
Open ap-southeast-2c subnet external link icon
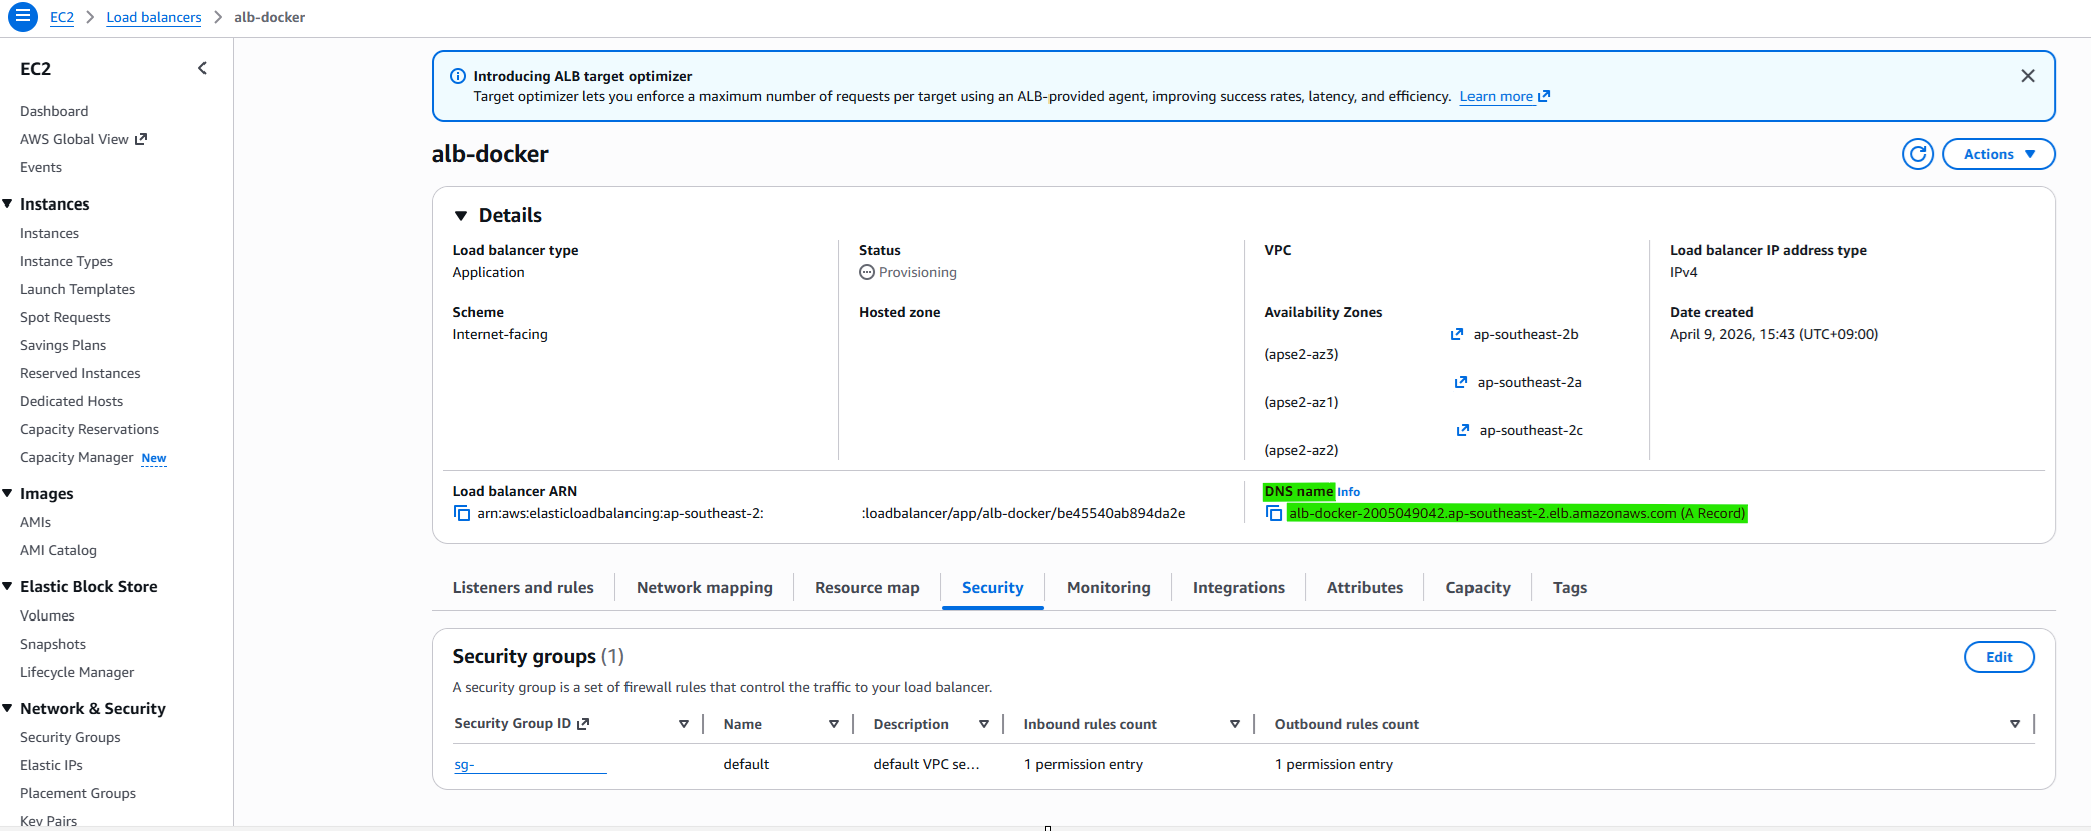(1463, 430)
